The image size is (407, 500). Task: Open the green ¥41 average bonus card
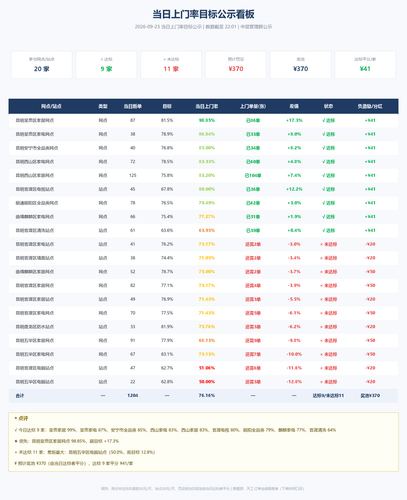(x=365, y=65)
